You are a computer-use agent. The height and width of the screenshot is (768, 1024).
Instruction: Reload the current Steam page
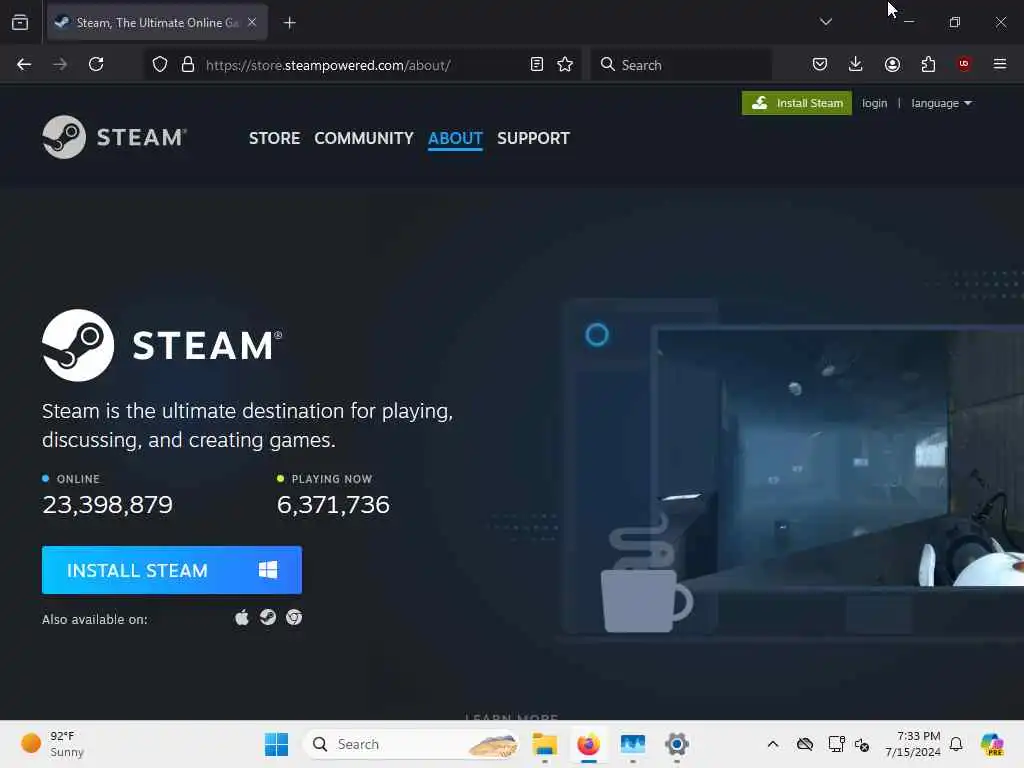pyautogui.click(x=96, y=64)
